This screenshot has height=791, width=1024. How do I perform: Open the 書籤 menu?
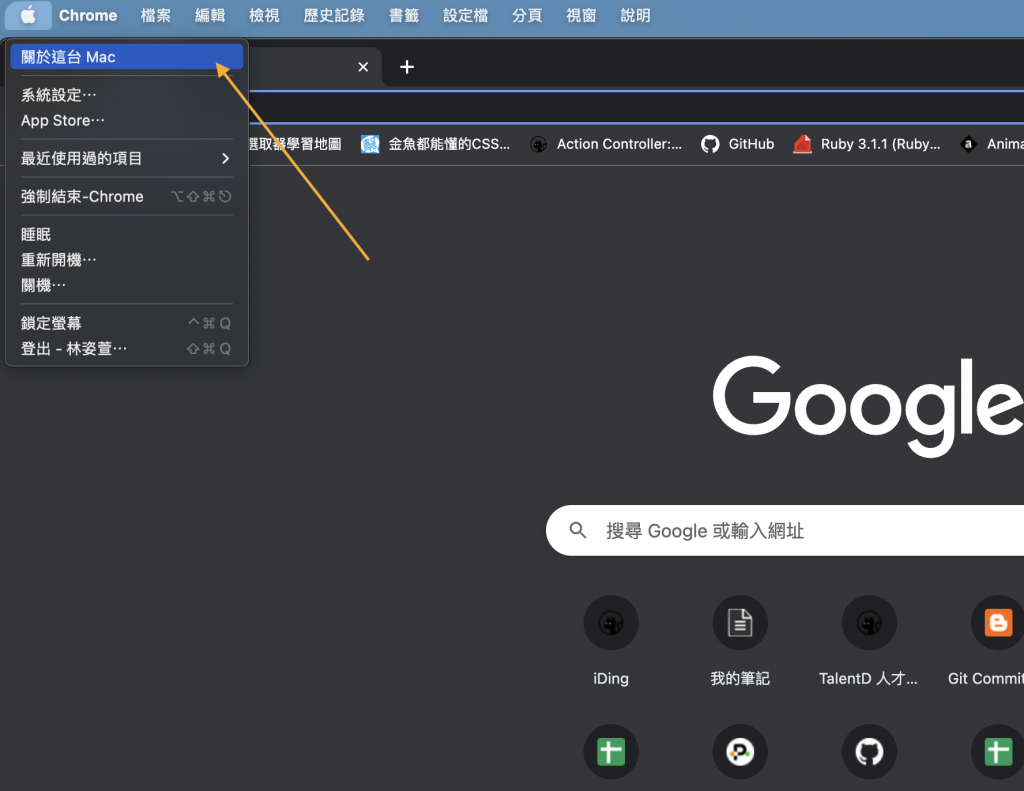pos(404,15)
